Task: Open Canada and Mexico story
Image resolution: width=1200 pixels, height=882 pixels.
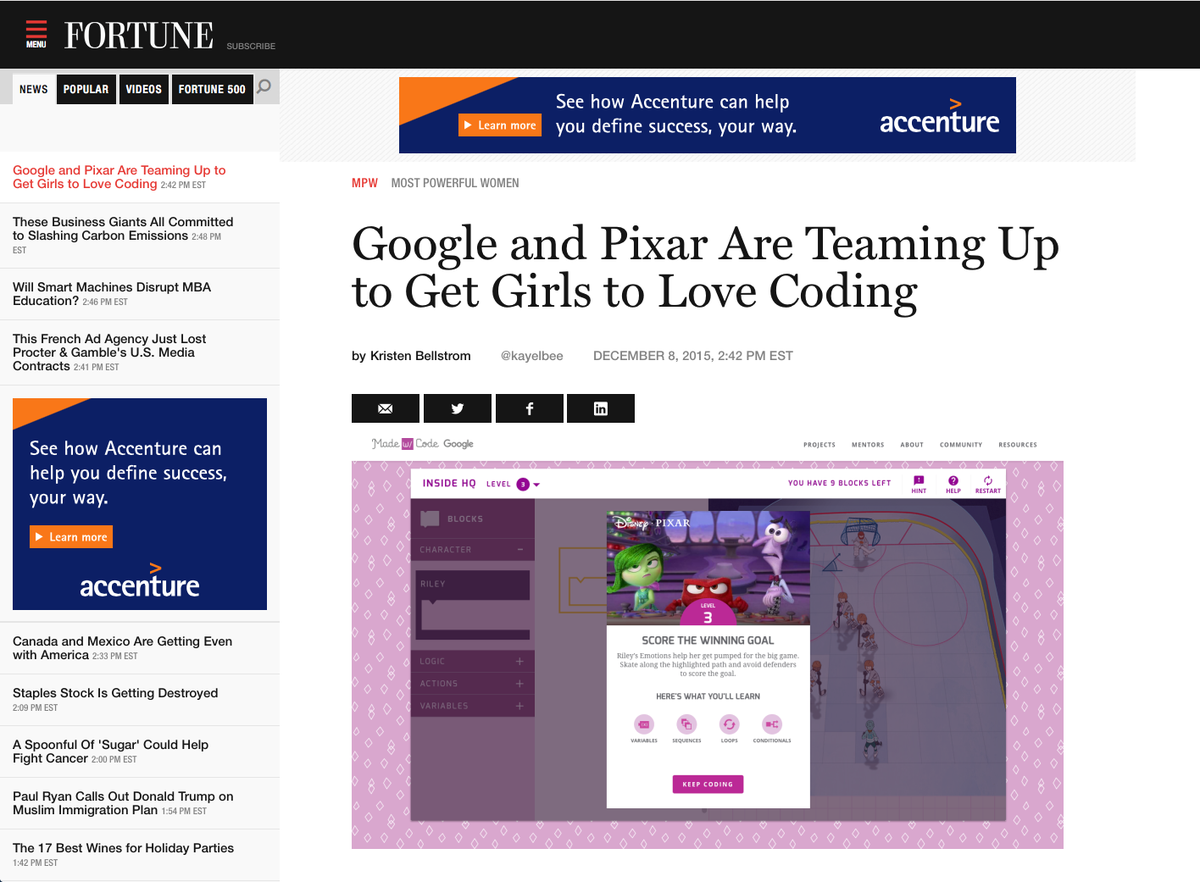Action: pos(122,648)
